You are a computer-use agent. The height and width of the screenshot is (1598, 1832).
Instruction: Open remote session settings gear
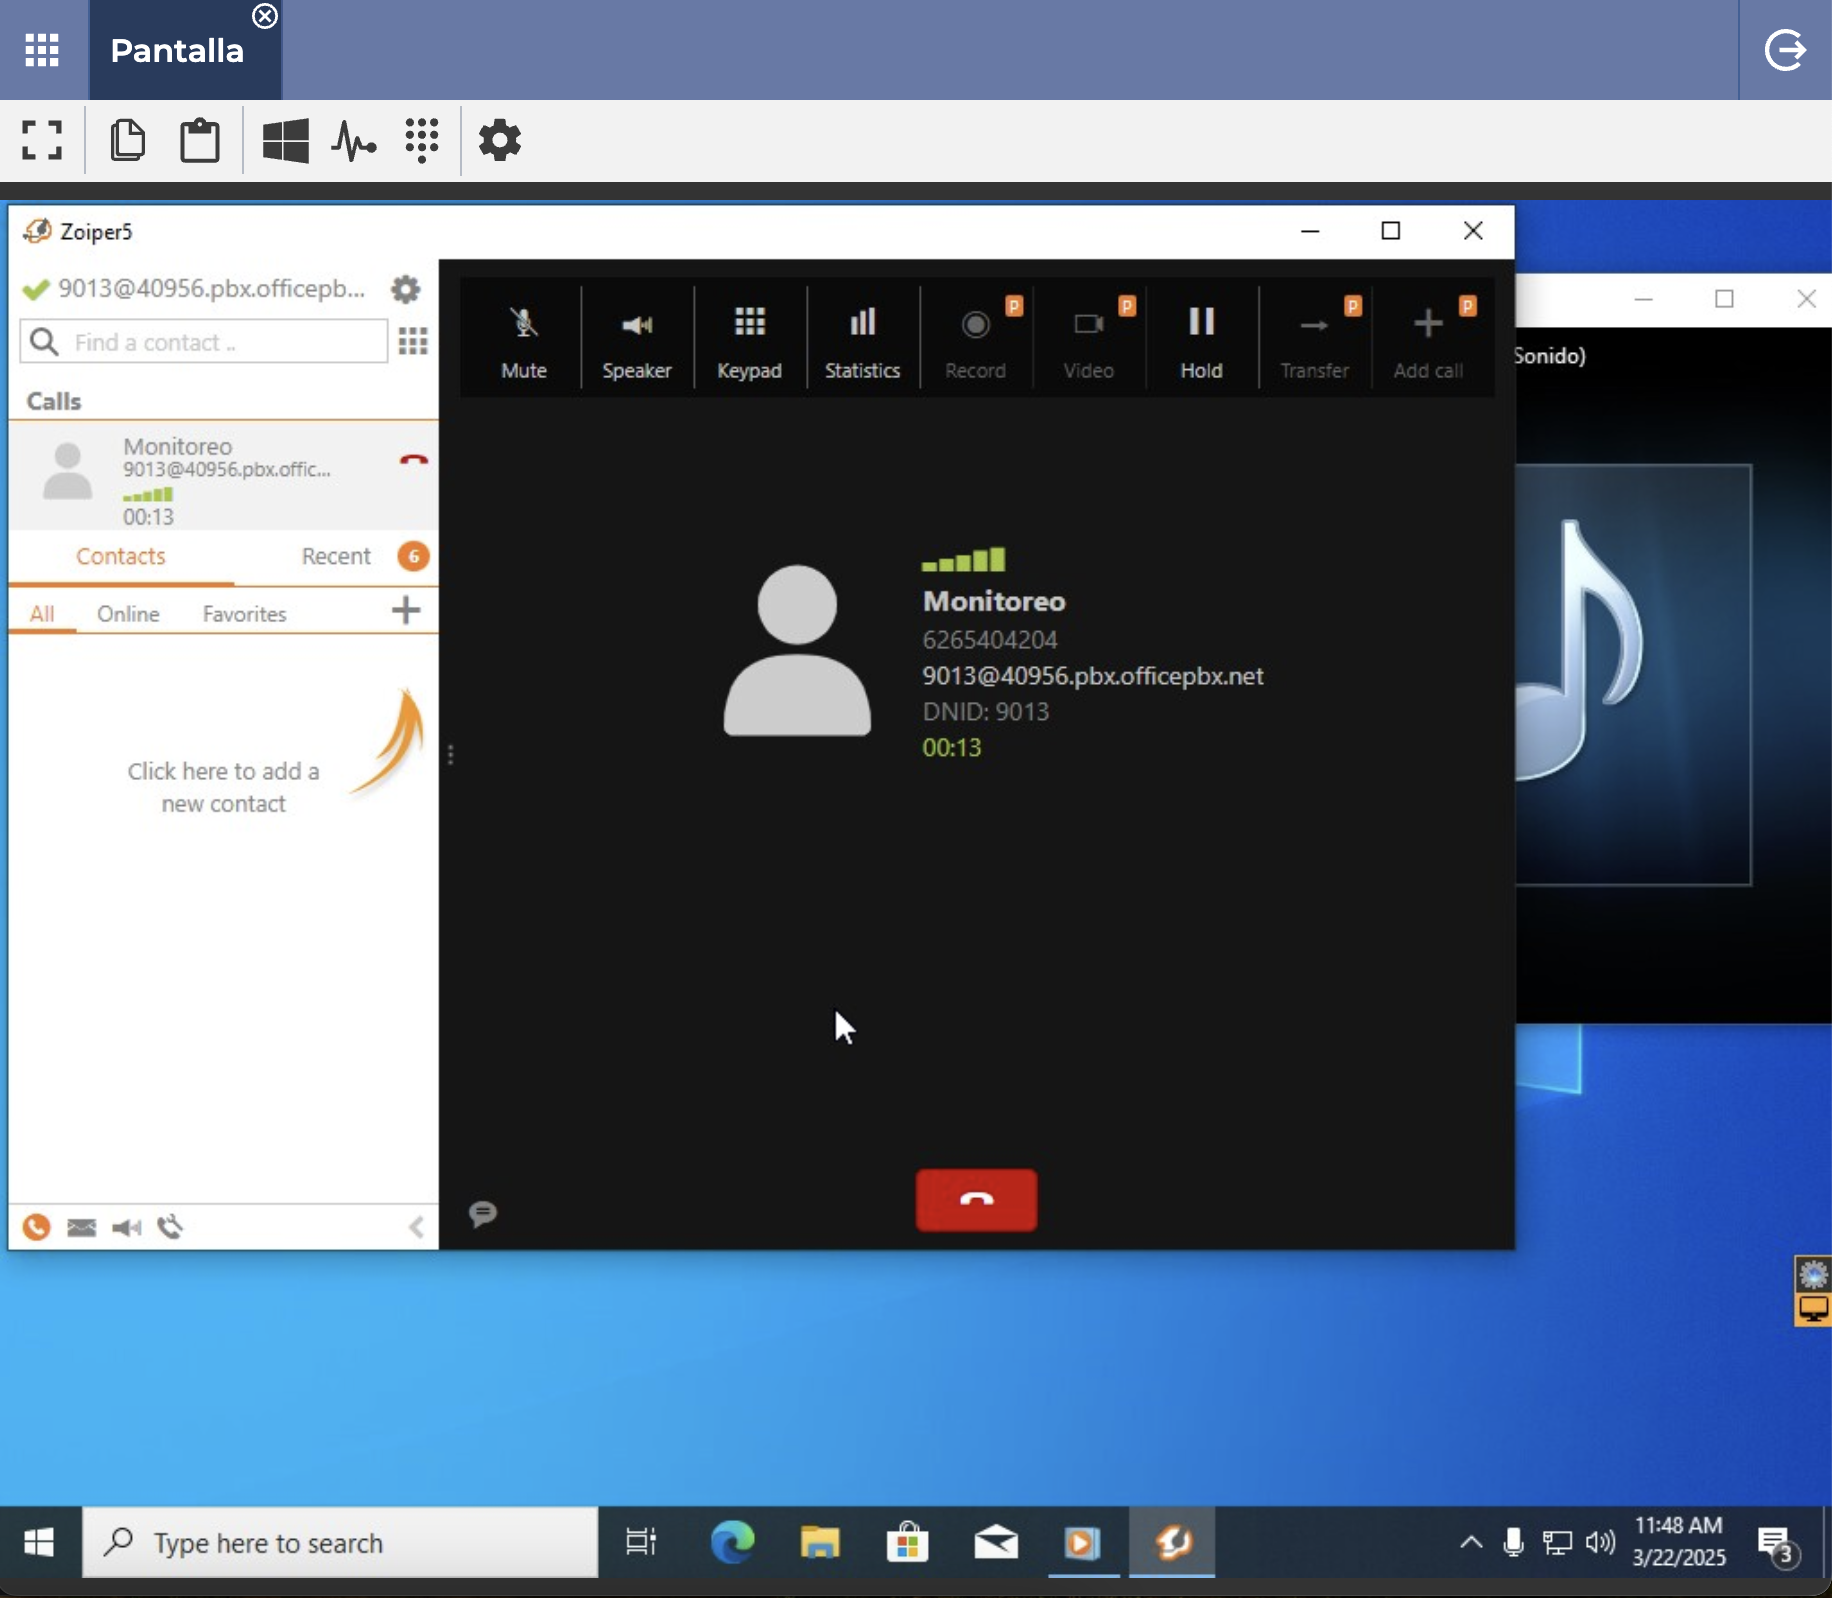(500, 140)
